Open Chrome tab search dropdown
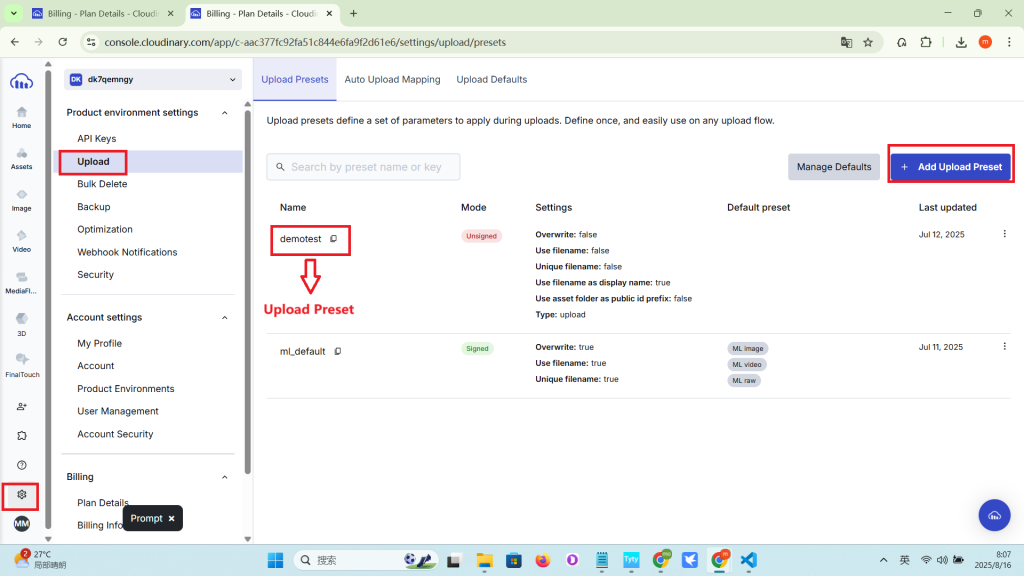The width and height of the screenshot is (1024, 576). pyautogui.click(x=13, y=13)
